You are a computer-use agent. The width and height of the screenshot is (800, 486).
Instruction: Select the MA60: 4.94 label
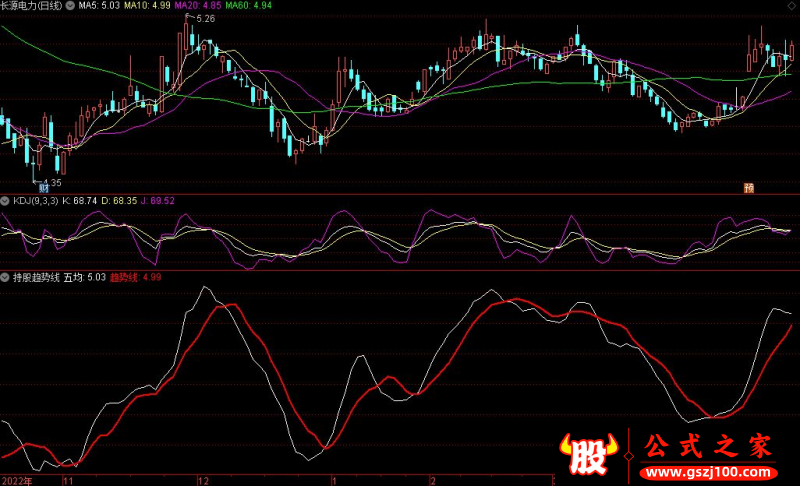click(248, 6)
